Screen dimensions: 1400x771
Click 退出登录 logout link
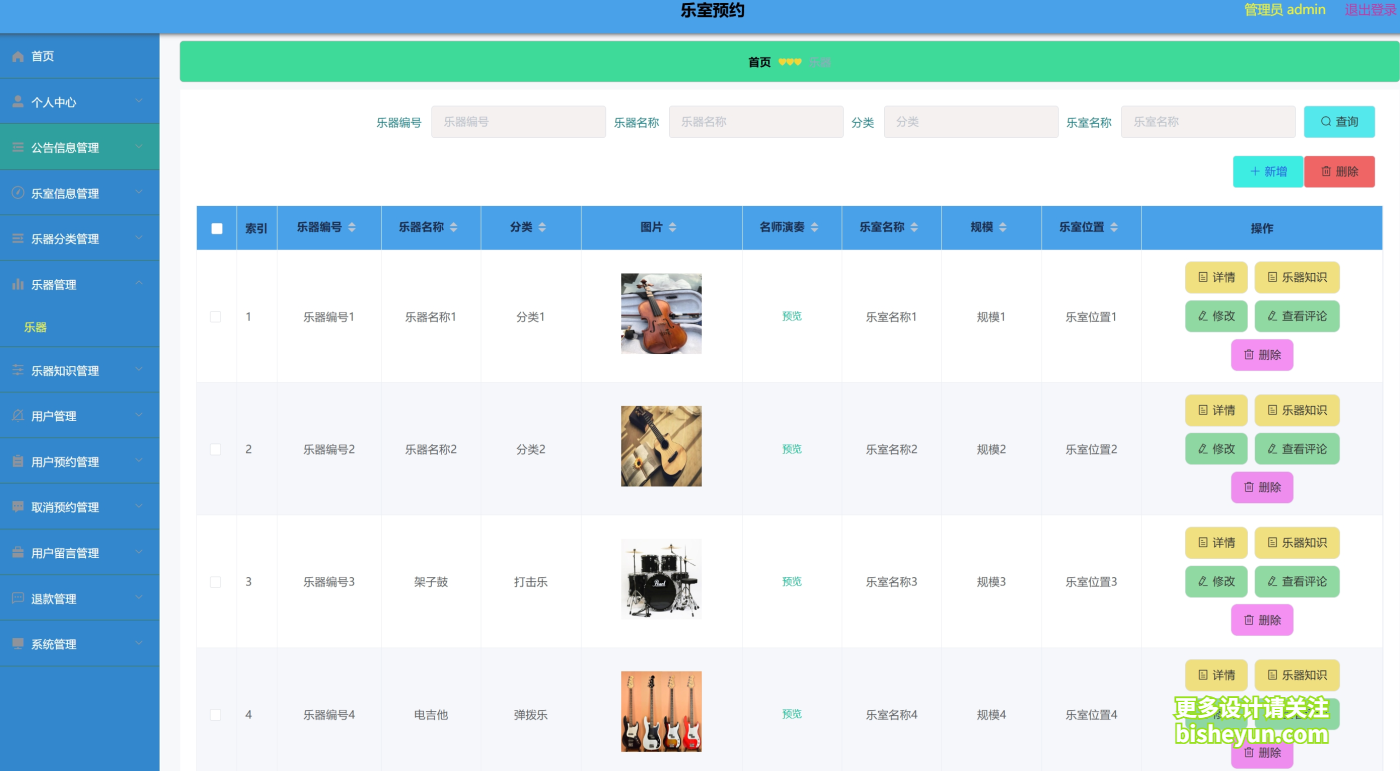point(1371,10)
